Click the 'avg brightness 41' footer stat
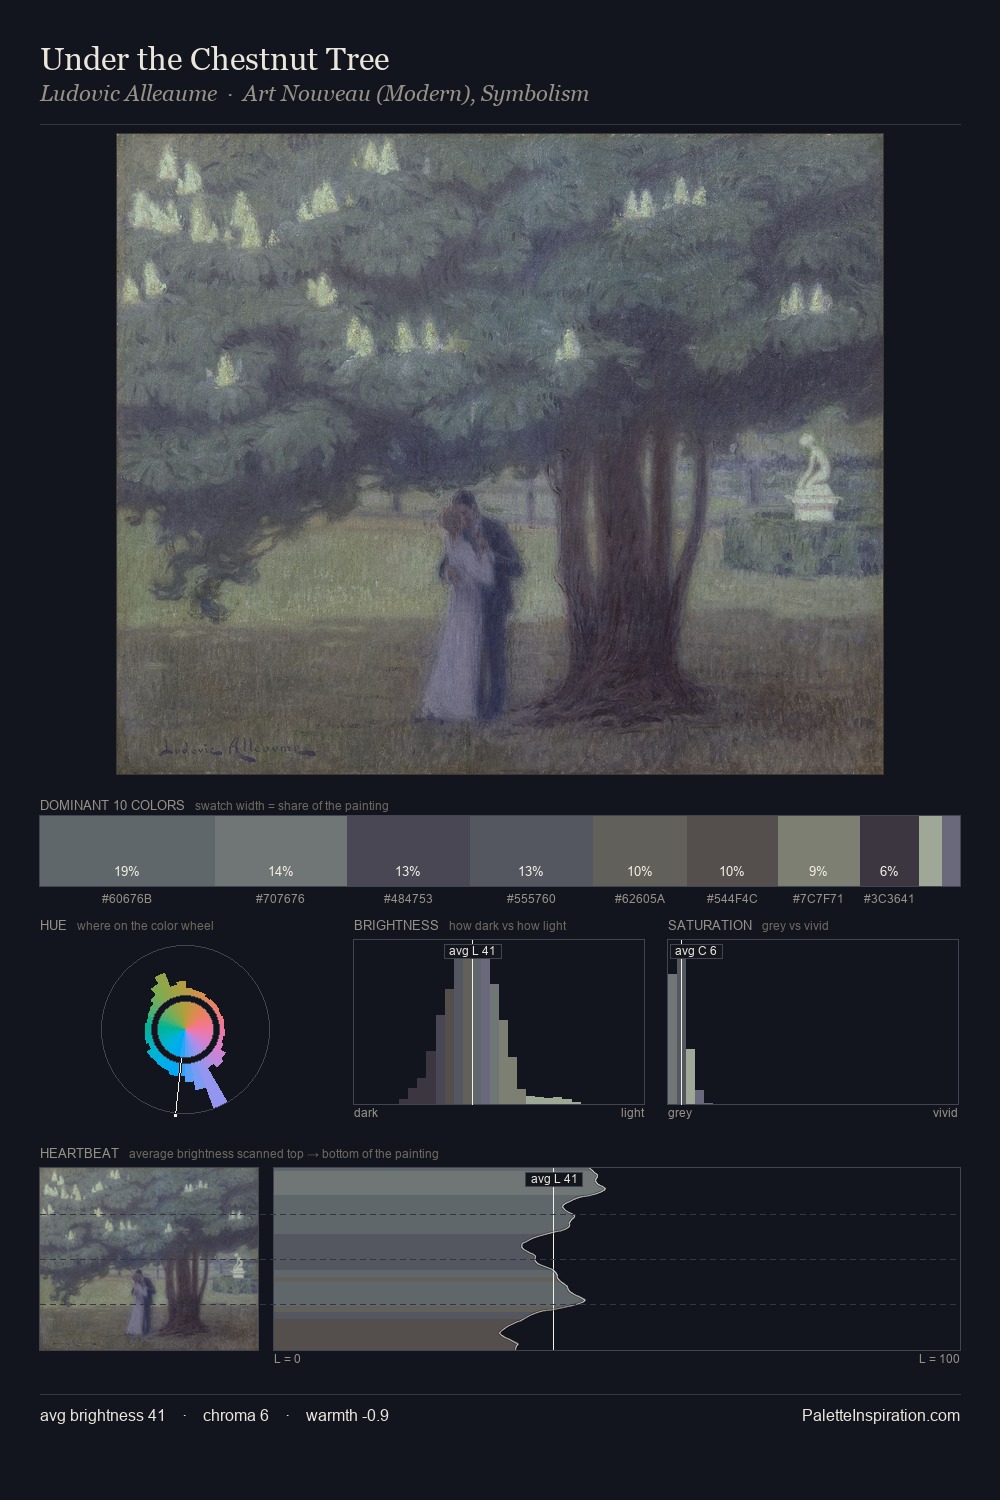 103,1415
